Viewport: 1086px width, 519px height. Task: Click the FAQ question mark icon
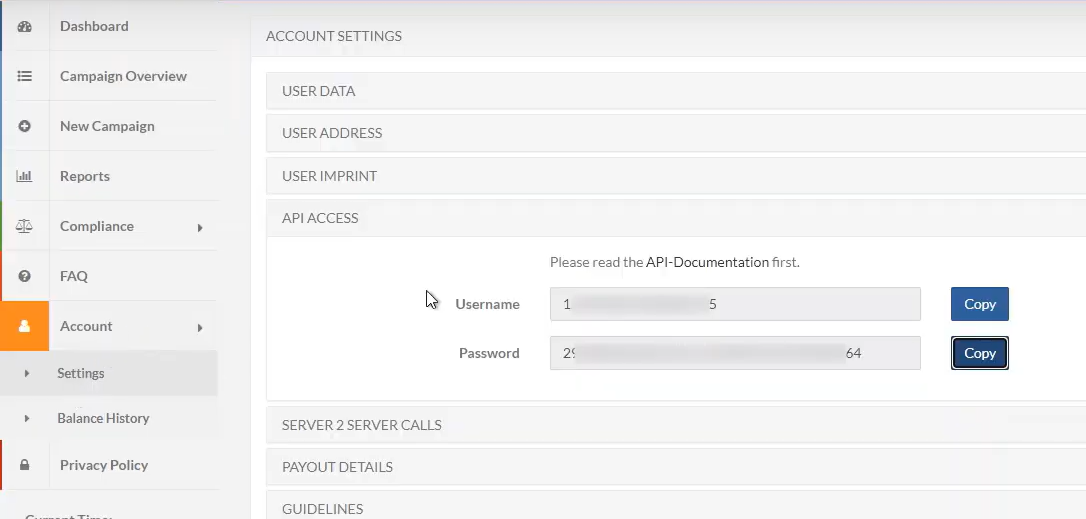click(25, 276)
